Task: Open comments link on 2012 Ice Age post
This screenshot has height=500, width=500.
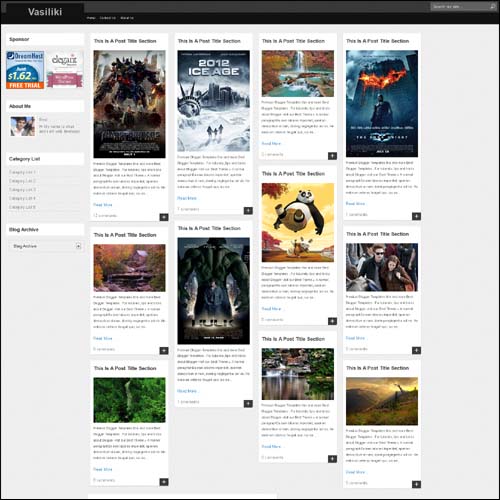Action: [x=188, y=209]
